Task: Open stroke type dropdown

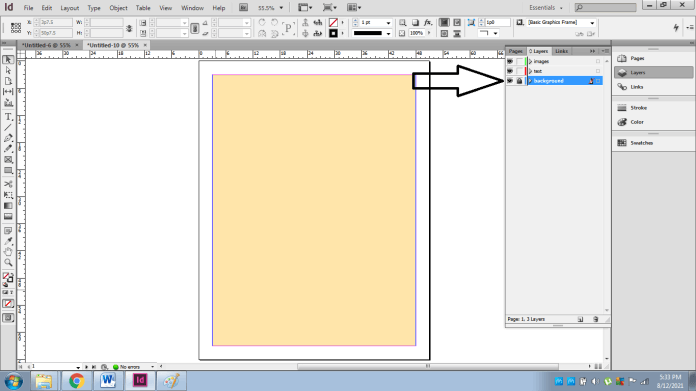Action: pos(388,33)
